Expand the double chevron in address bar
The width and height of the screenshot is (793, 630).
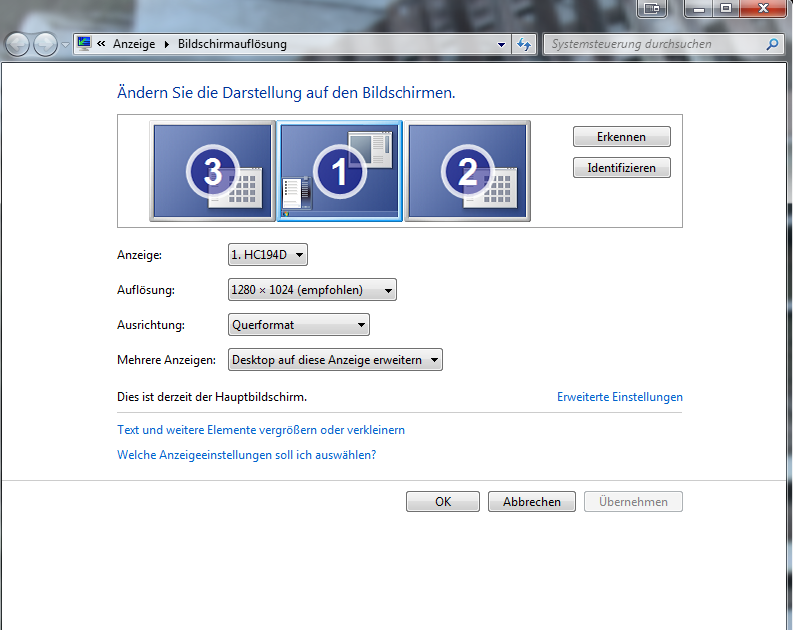(101, 44)
